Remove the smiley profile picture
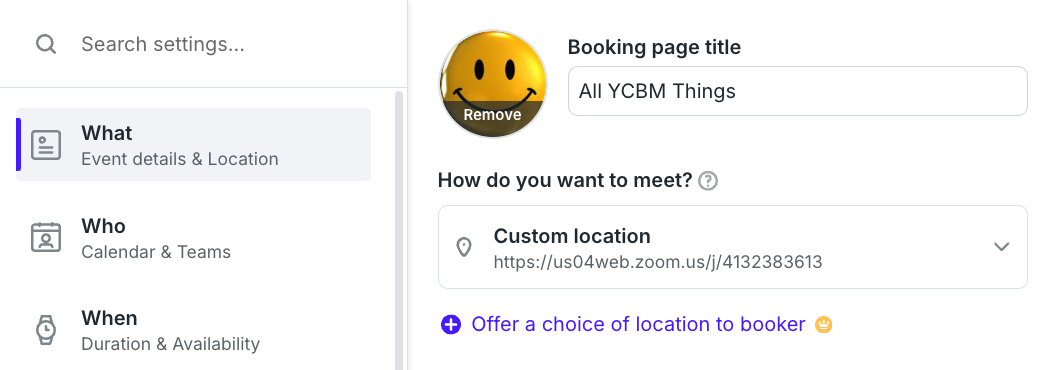The image size is (1055, 370). point(493,115)
